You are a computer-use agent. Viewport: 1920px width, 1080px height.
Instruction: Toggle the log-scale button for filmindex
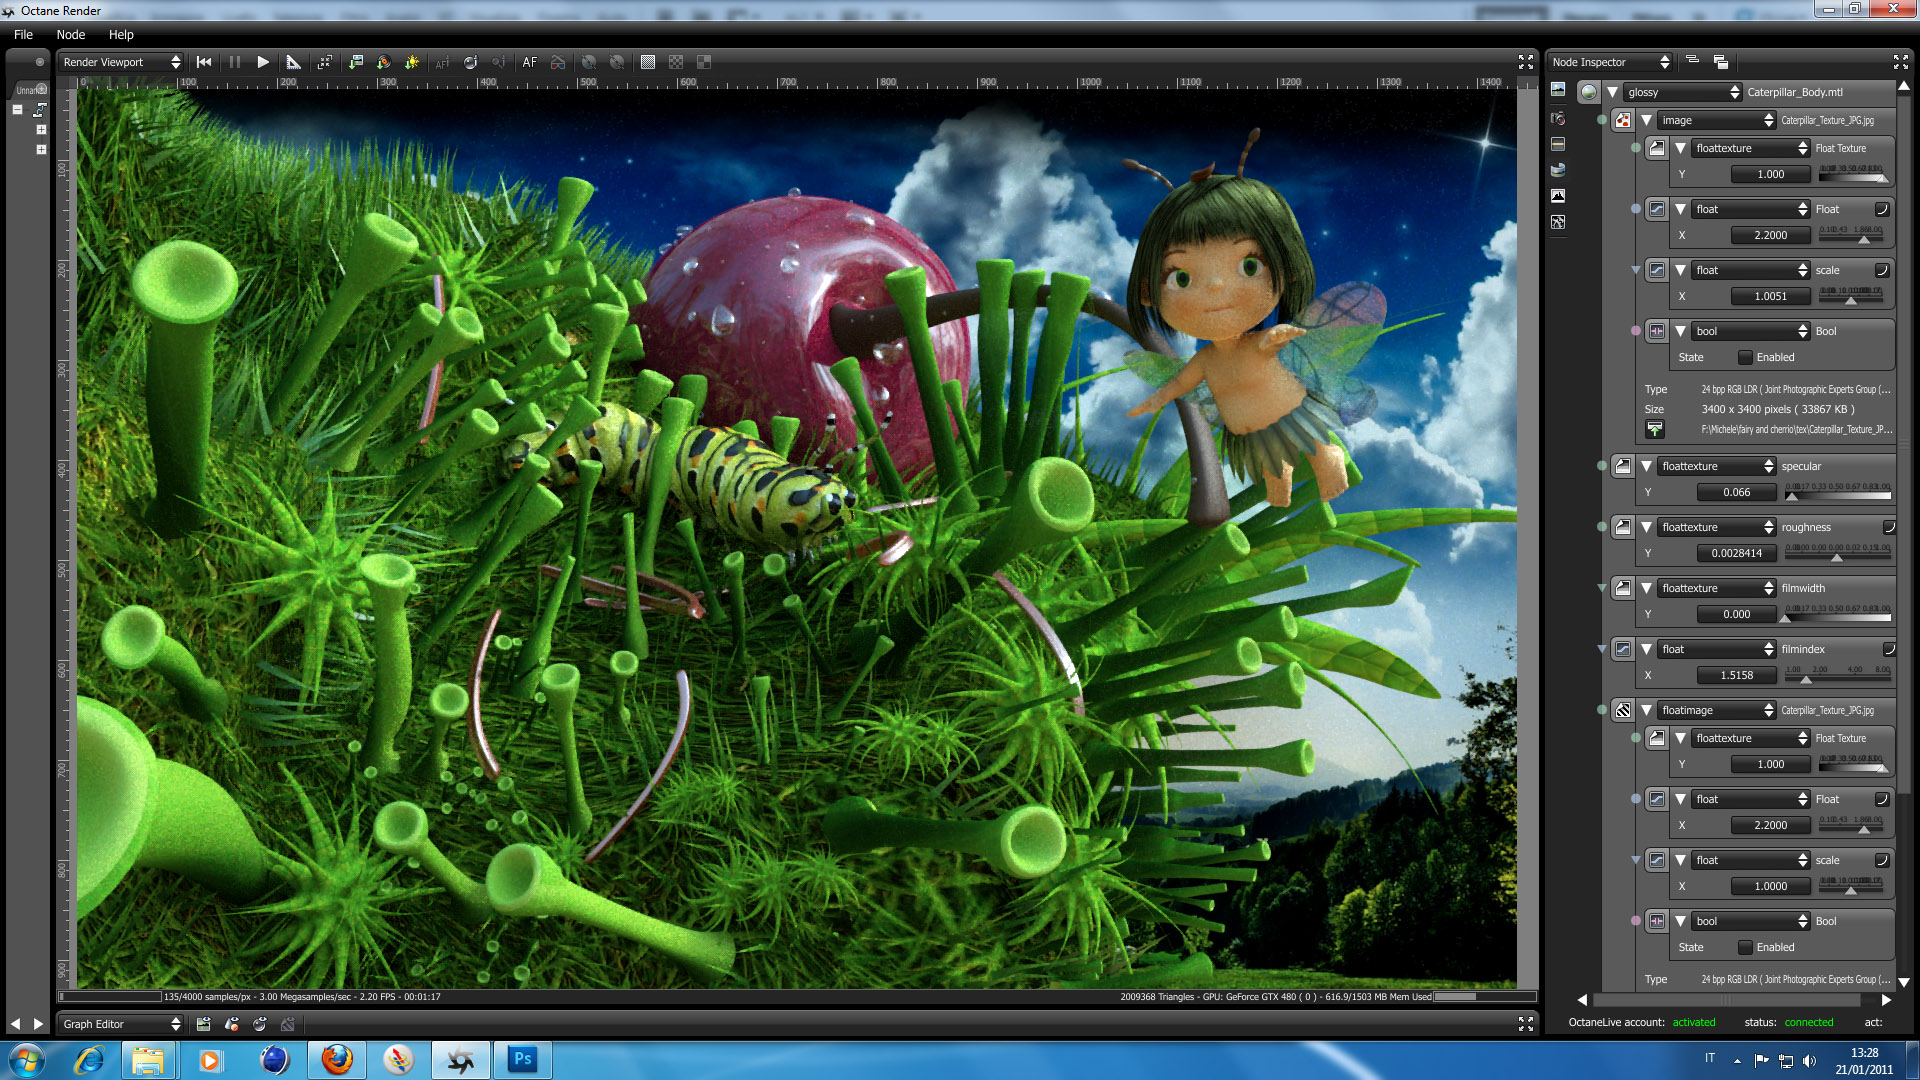1889,649
